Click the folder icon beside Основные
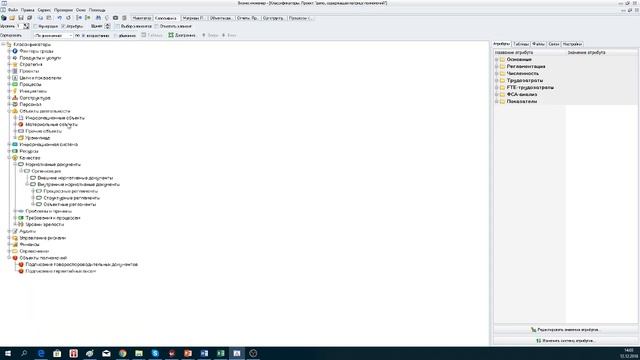Image resolution: width=640 pixels, height=360 pixels. coord(502,60)
